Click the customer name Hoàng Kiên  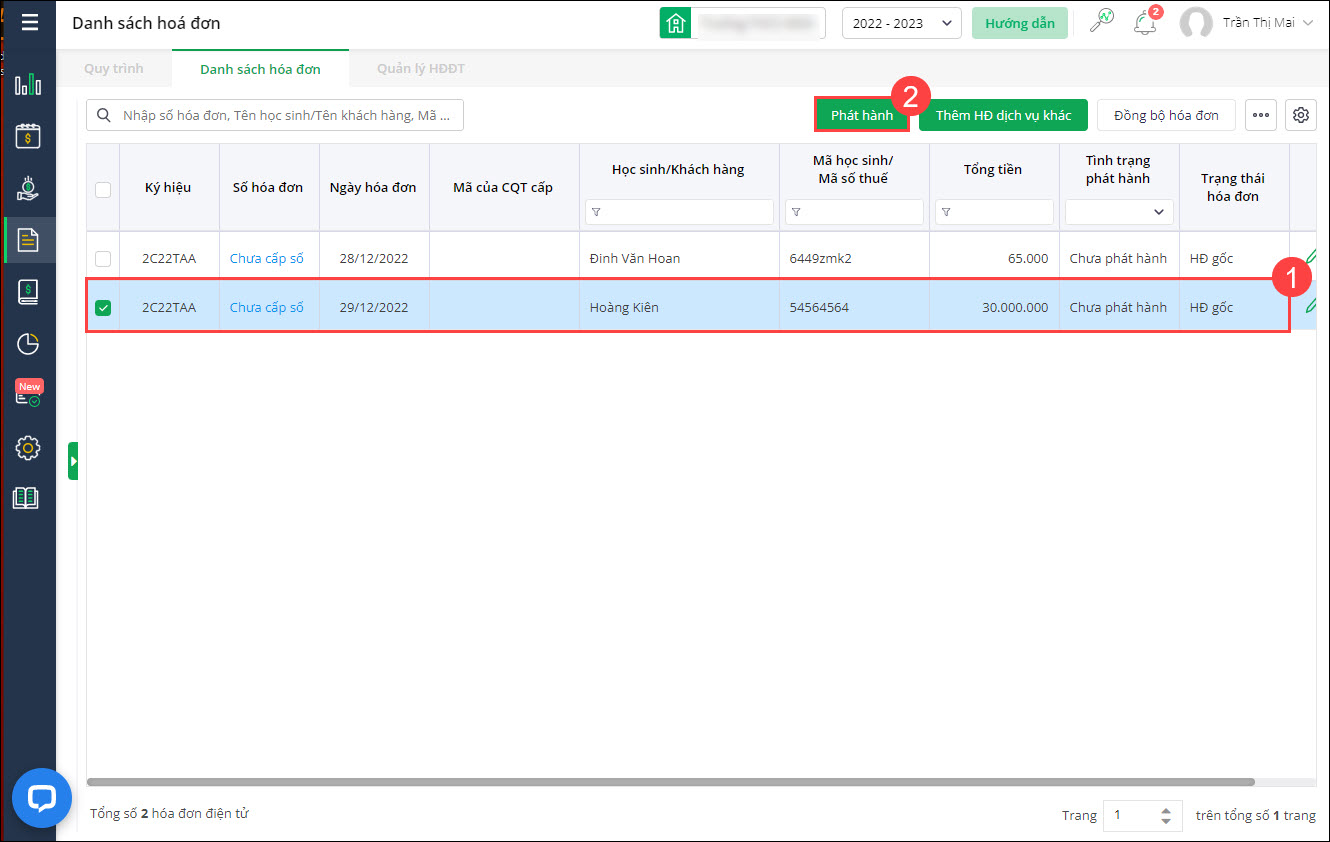coord(624,307)
